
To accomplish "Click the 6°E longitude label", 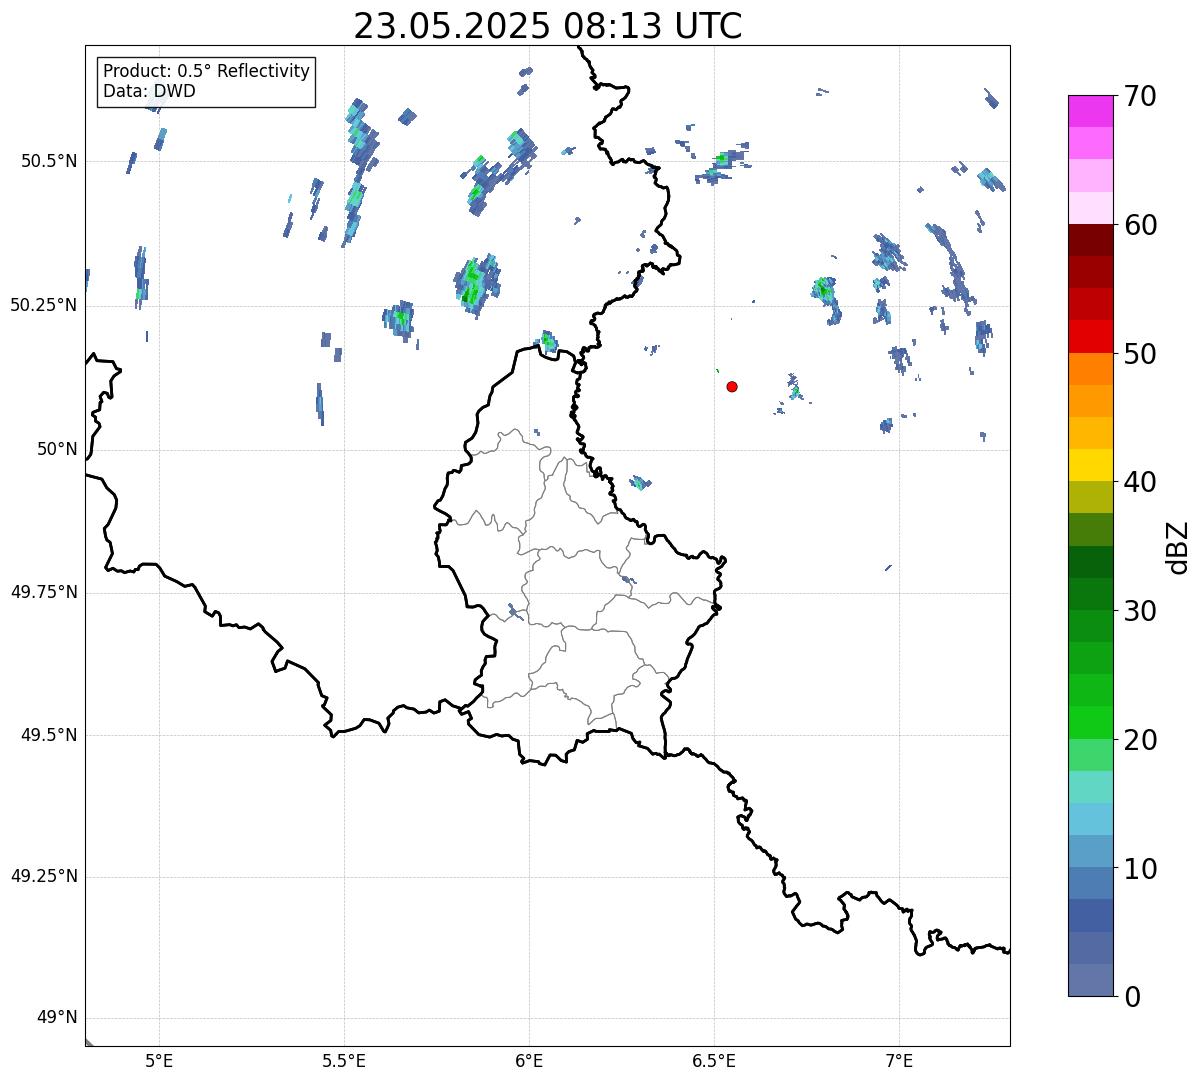I will [529, 1060].
